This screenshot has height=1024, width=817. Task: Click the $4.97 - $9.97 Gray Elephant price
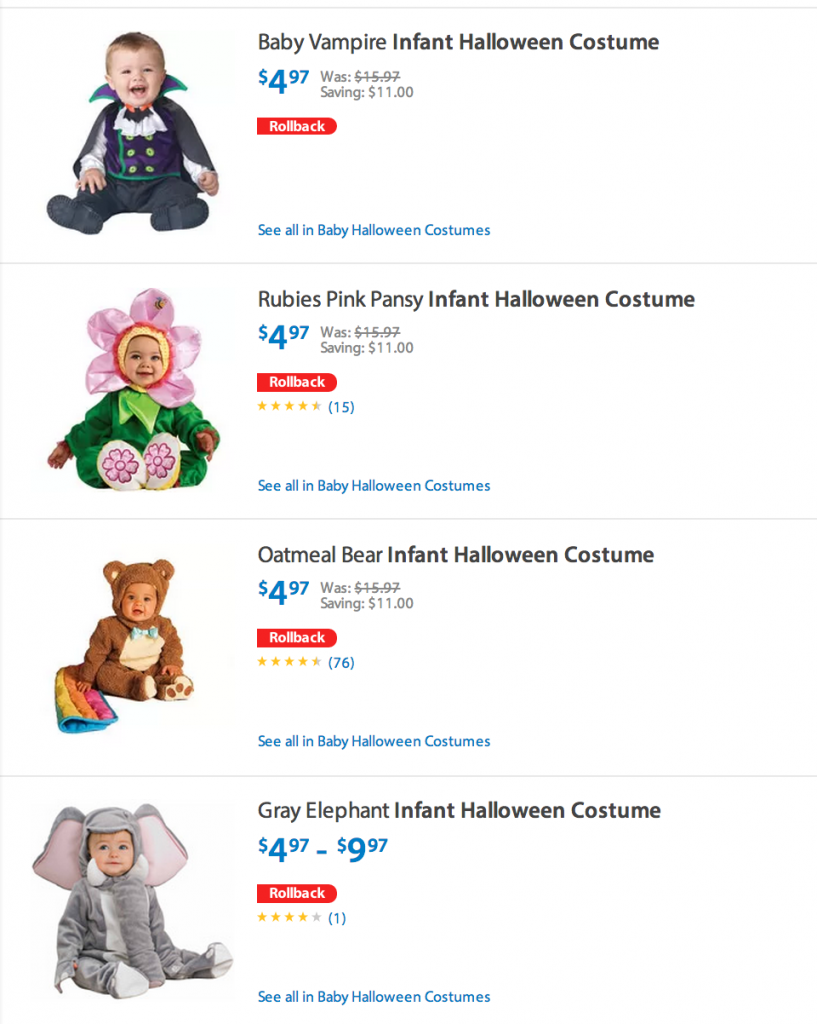point(322,849)
